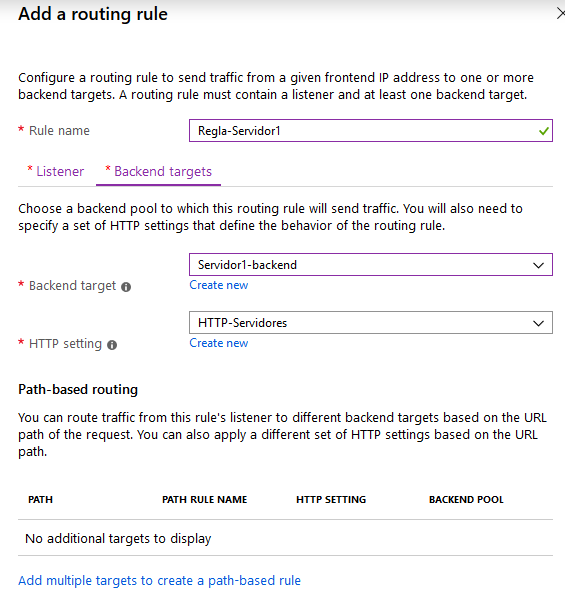Open the HTTP setting combo box
This screenshot has height=613, width=565.
pos(371,323)
